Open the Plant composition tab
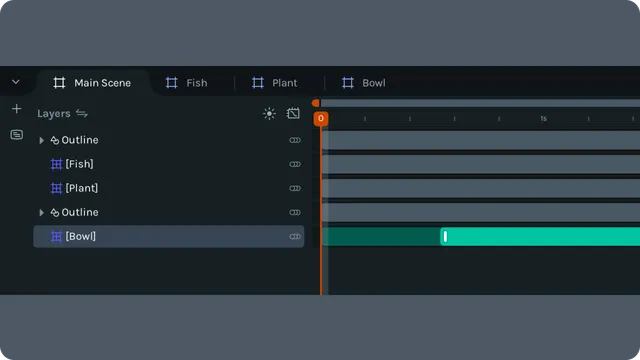Viewport: 640px width, 360px height. click(x=275, y=83)
